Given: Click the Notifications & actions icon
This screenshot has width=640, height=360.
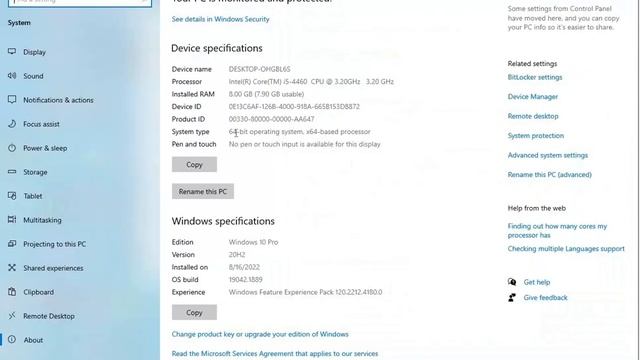Looking at the screenshot, I should [x=12, y=100].
